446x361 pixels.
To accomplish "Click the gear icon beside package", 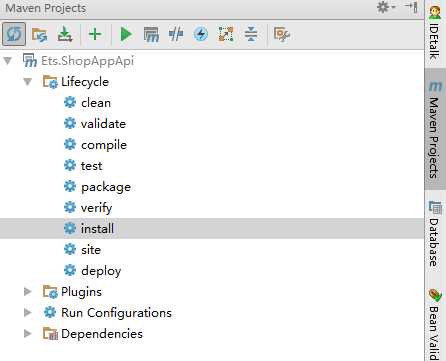I will [70, 186].
